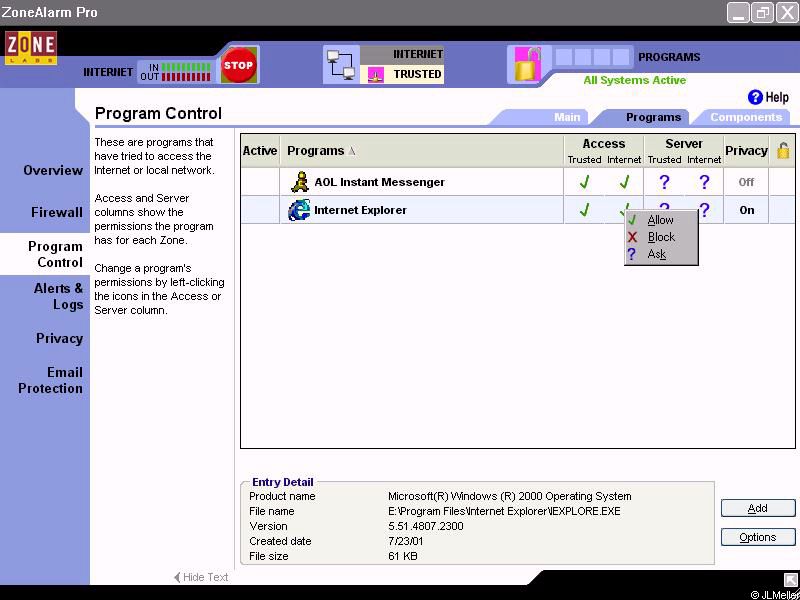800x600 pixels.
Task: Open the Alerts & Logs panel
Action: pyautogui.click(x=58, y=296)
